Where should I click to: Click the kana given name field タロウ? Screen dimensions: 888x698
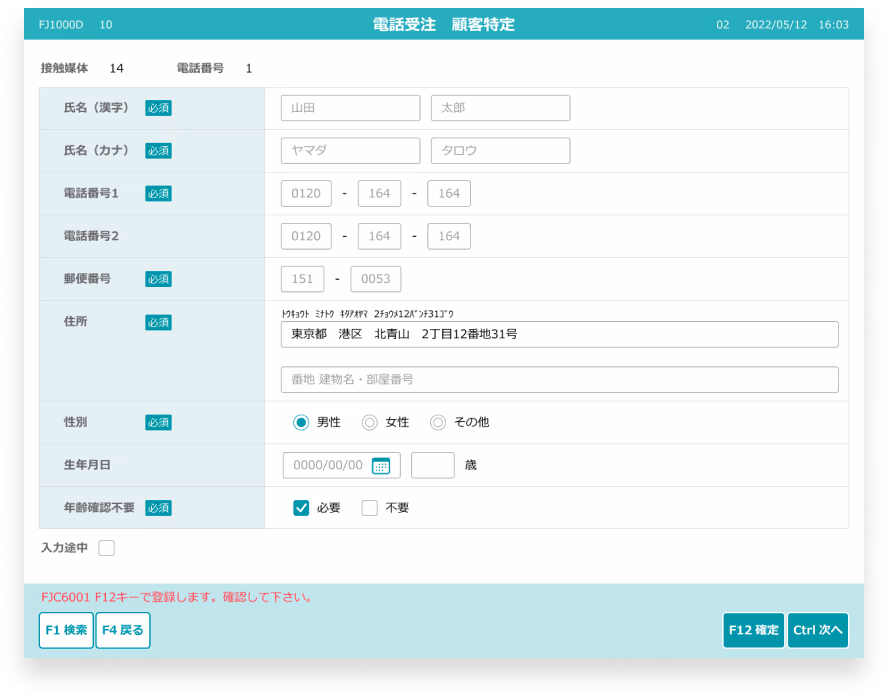click(x=501, y=151)
